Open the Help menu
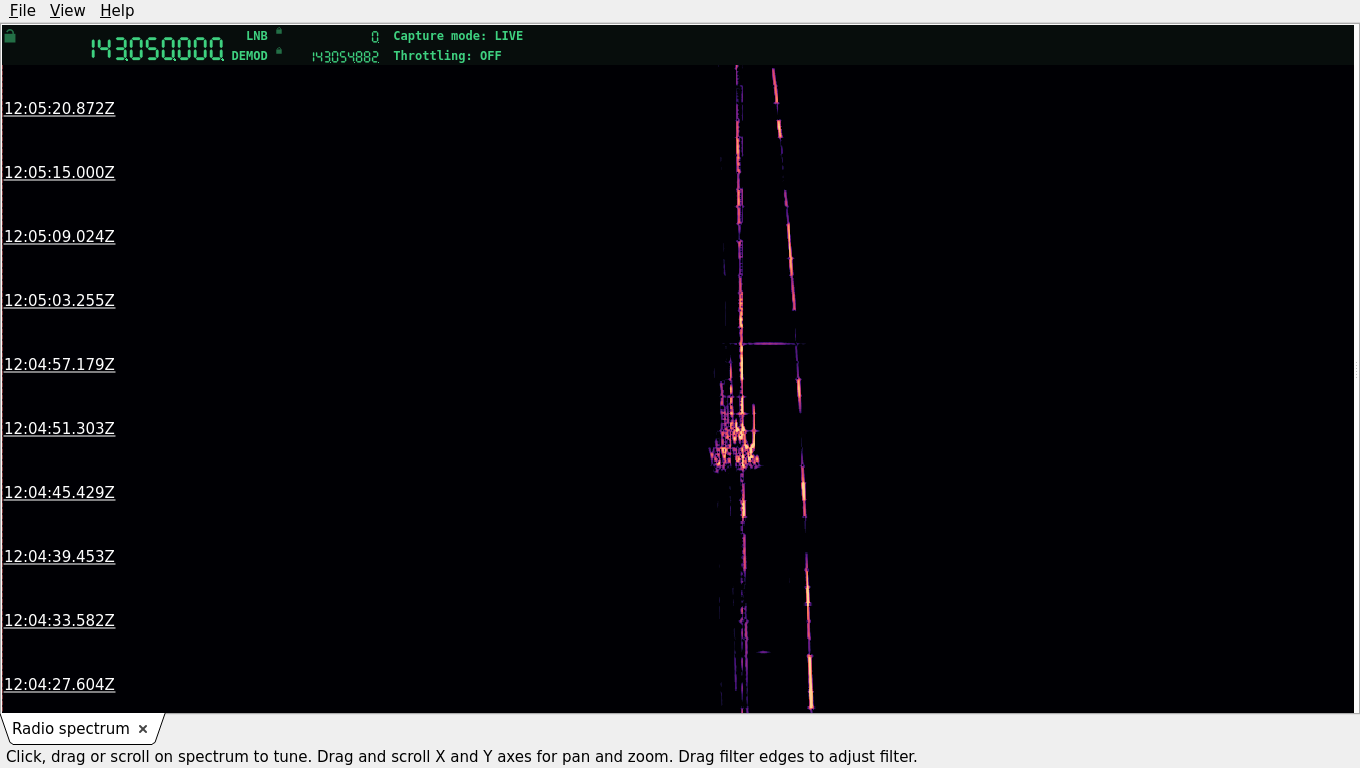Viewport: 1360px width, 768px height. click(x=117, y=10)
